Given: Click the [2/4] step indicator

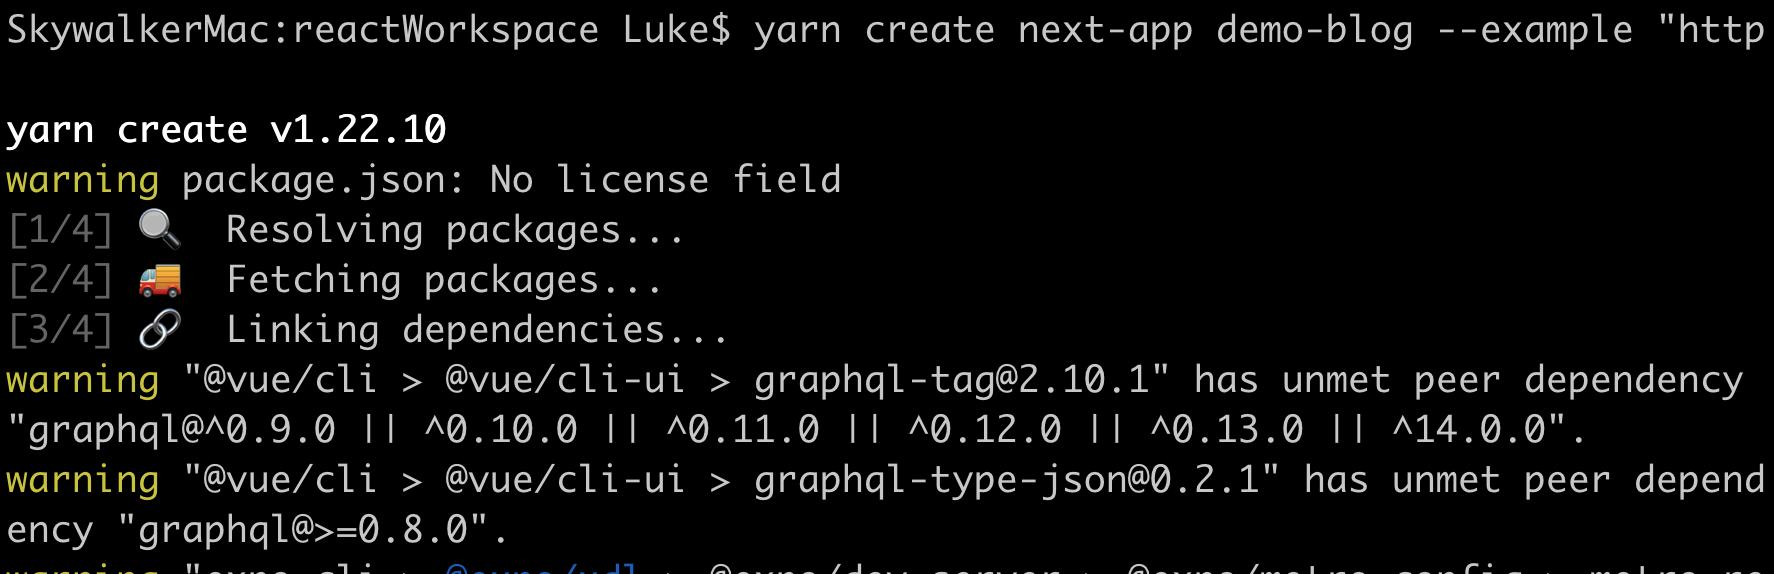Looking at the screenshot, I should pos(60,280).
